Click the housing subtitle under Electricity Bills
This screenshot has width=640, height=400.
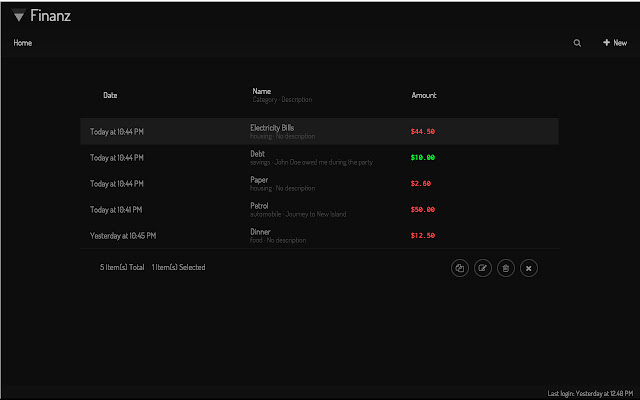[282, 136]
